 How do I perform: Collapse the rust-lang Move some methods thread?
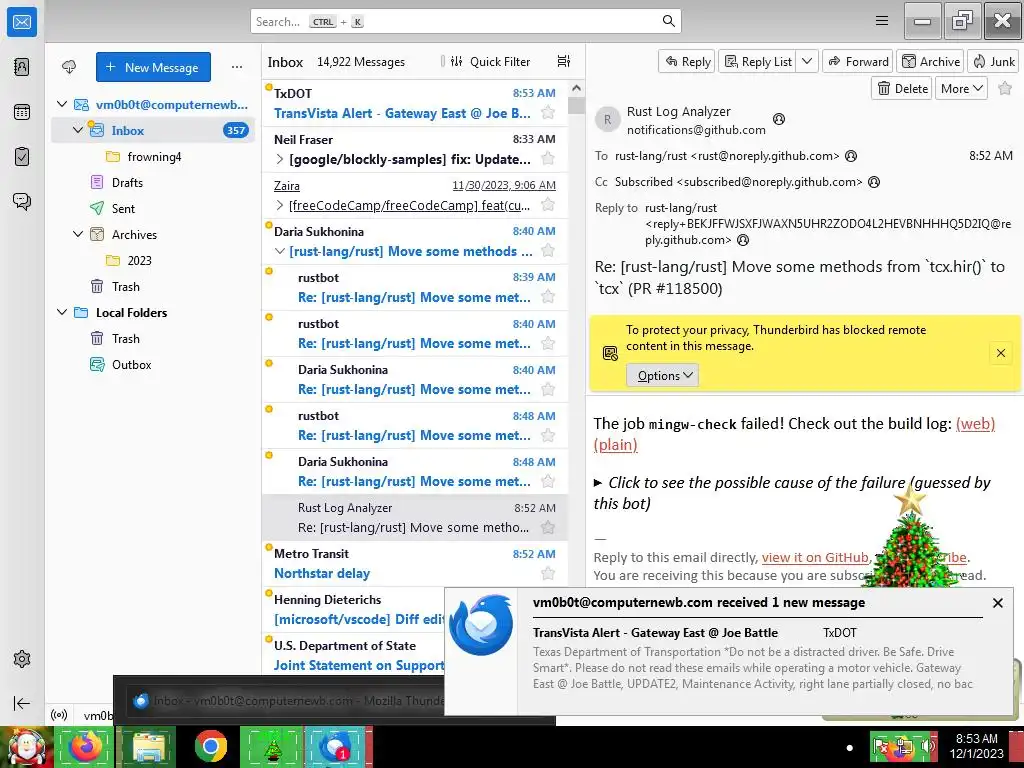[x=280, y=251]
